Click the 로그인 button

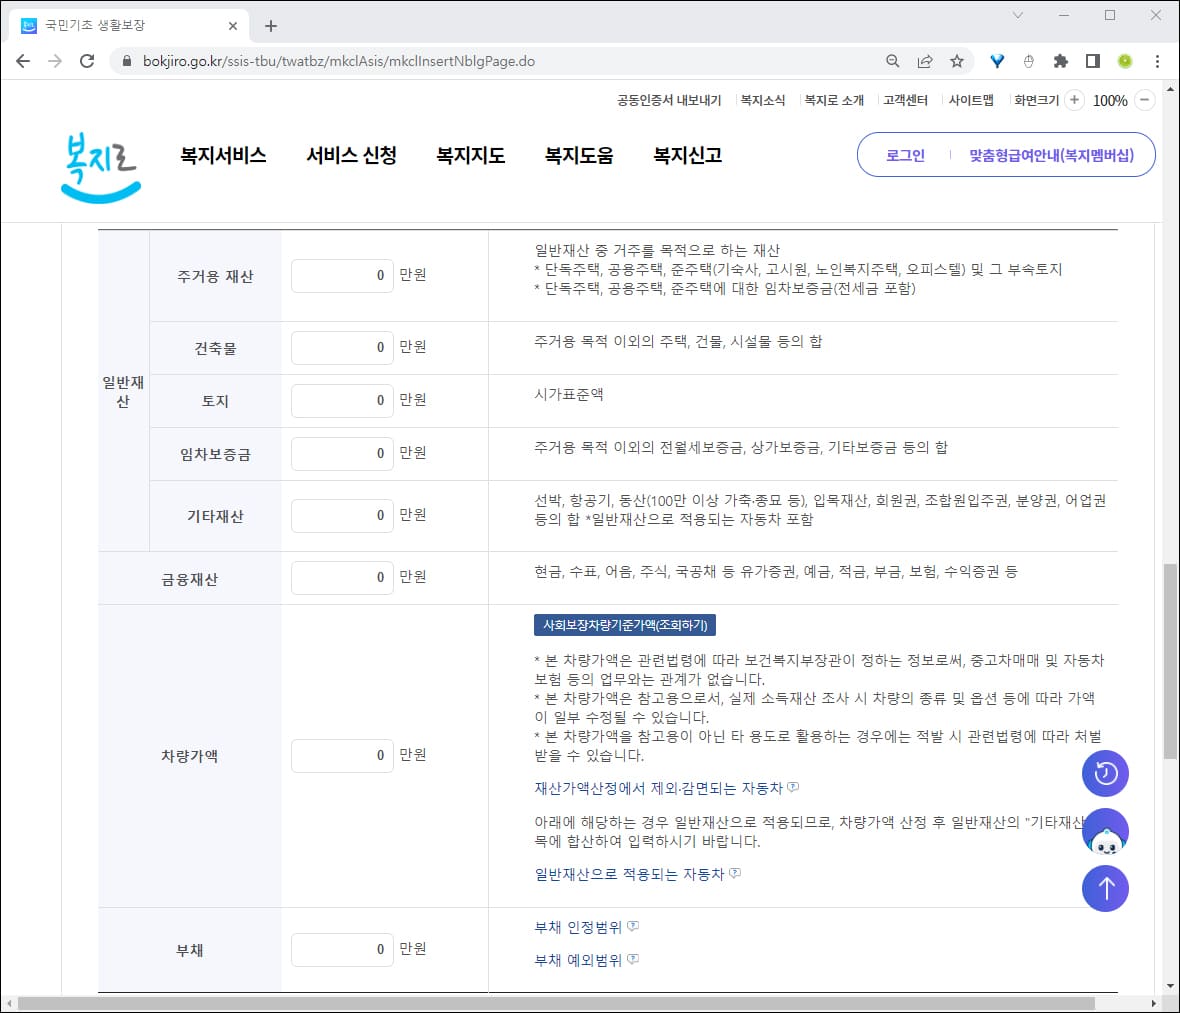[x=903, y=155]
